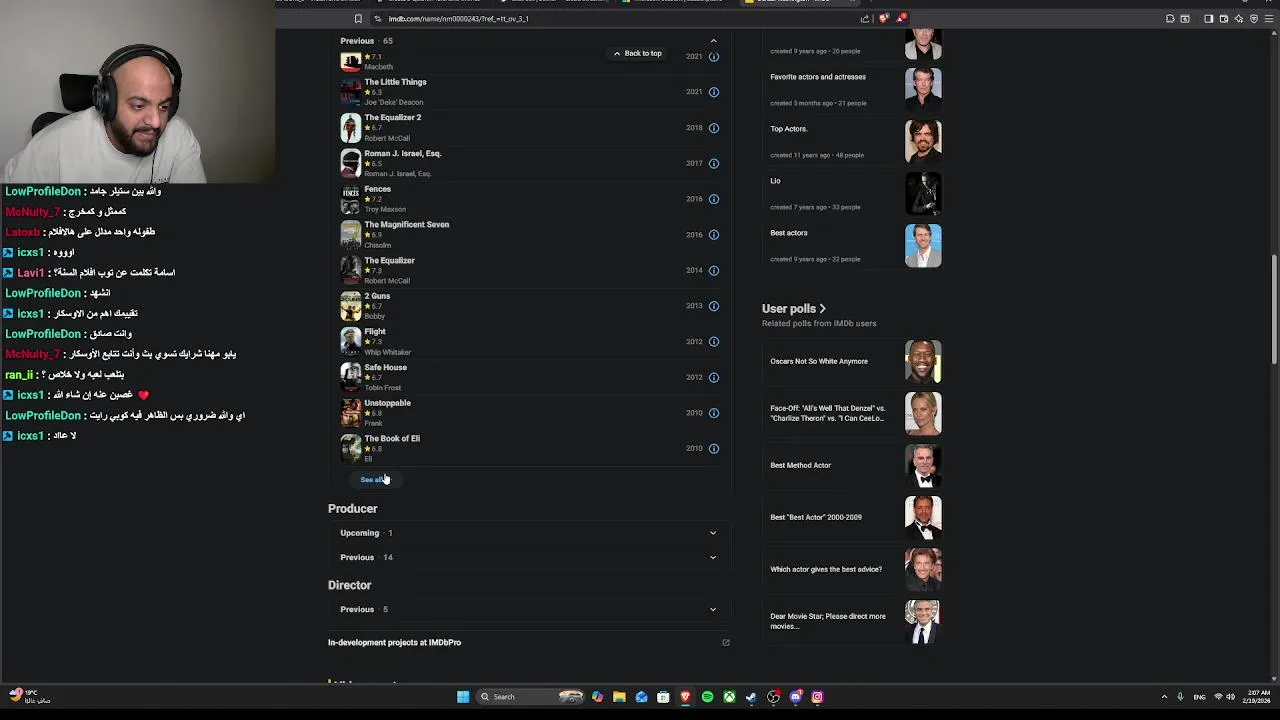Open Xbox app in taskbar
This screenshot has height=720, width=1280.
(729, 697)
